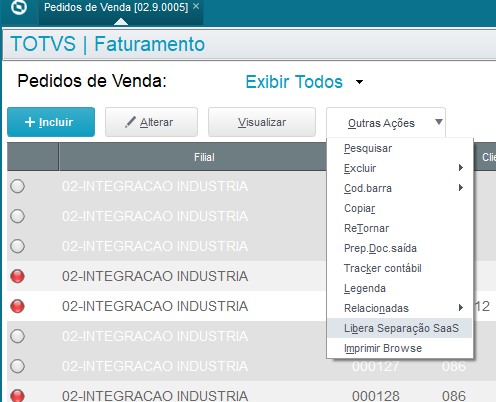Click the arrow next to Exibir Todos
This screenshot has height=402, width=496.
(359, 82)
